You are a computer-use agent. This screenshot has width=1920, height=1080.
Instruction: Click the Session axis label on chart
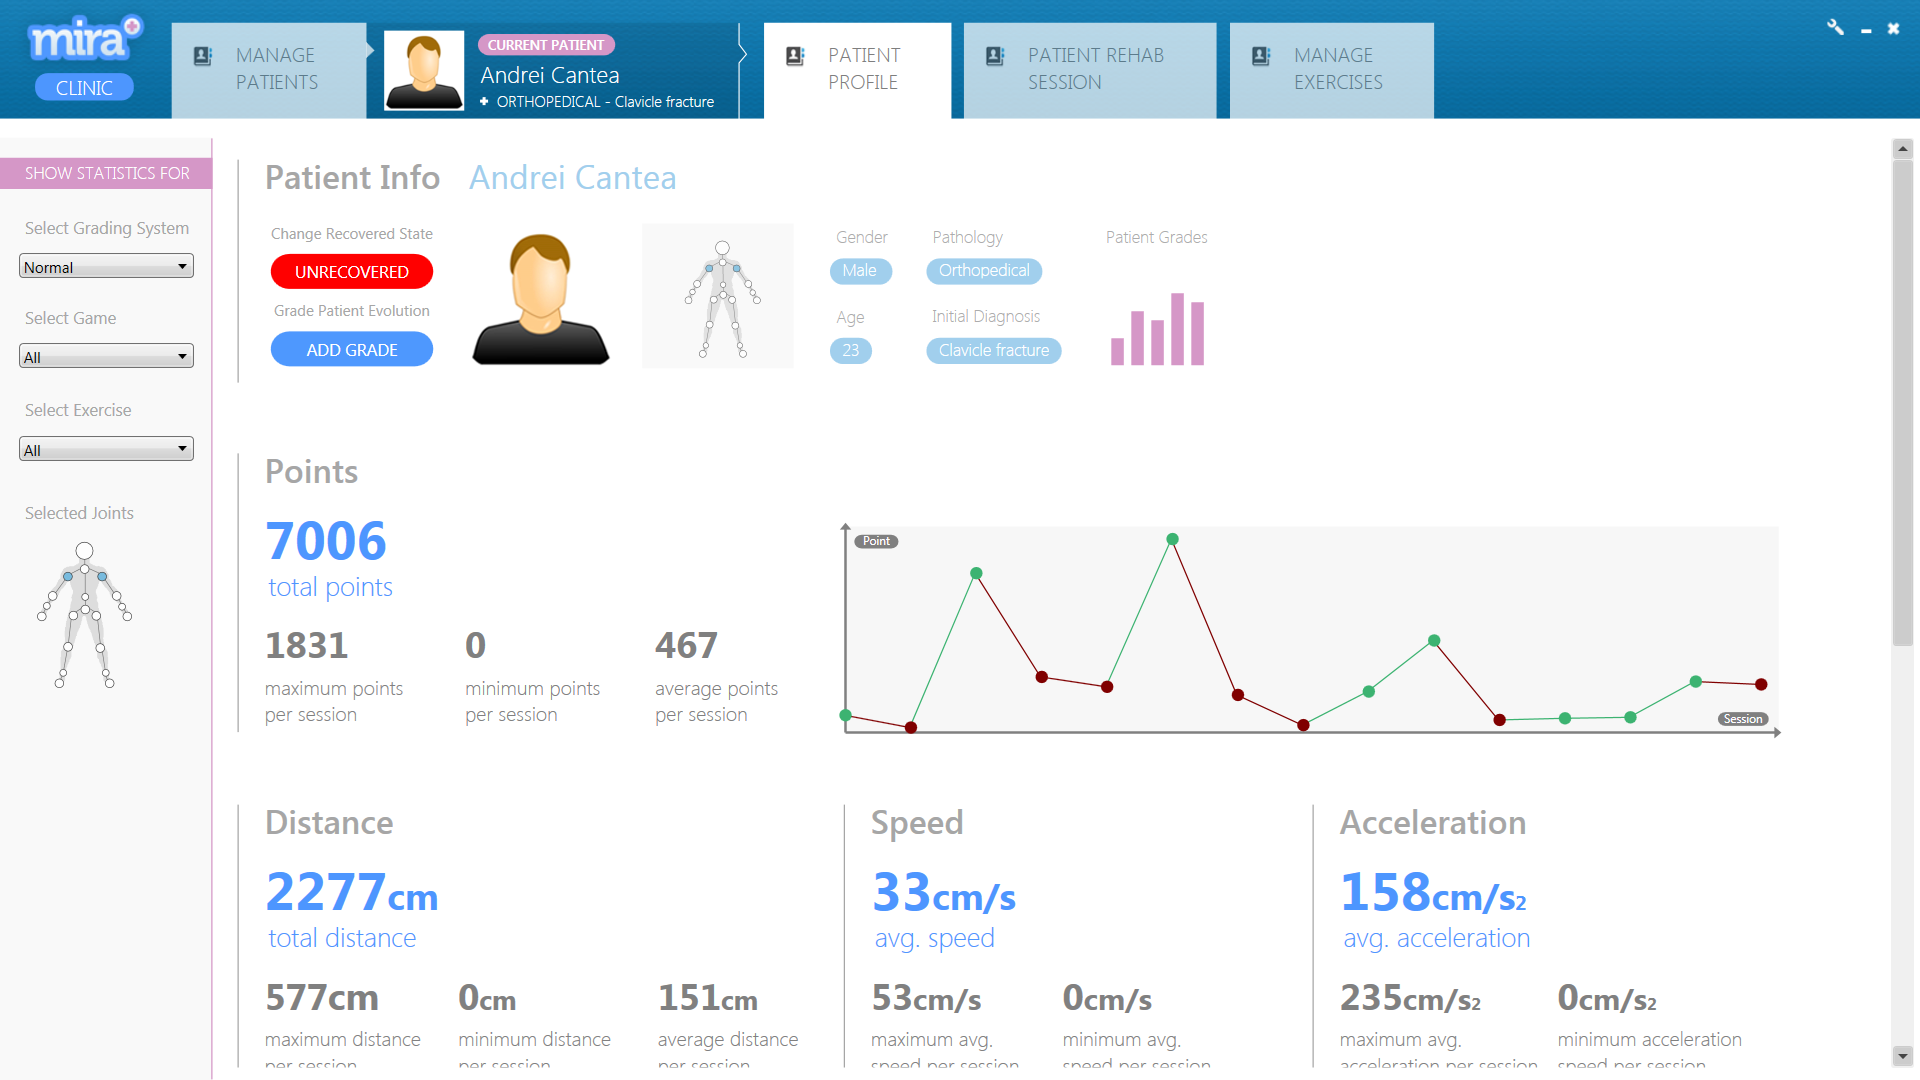pos(1743,719)
